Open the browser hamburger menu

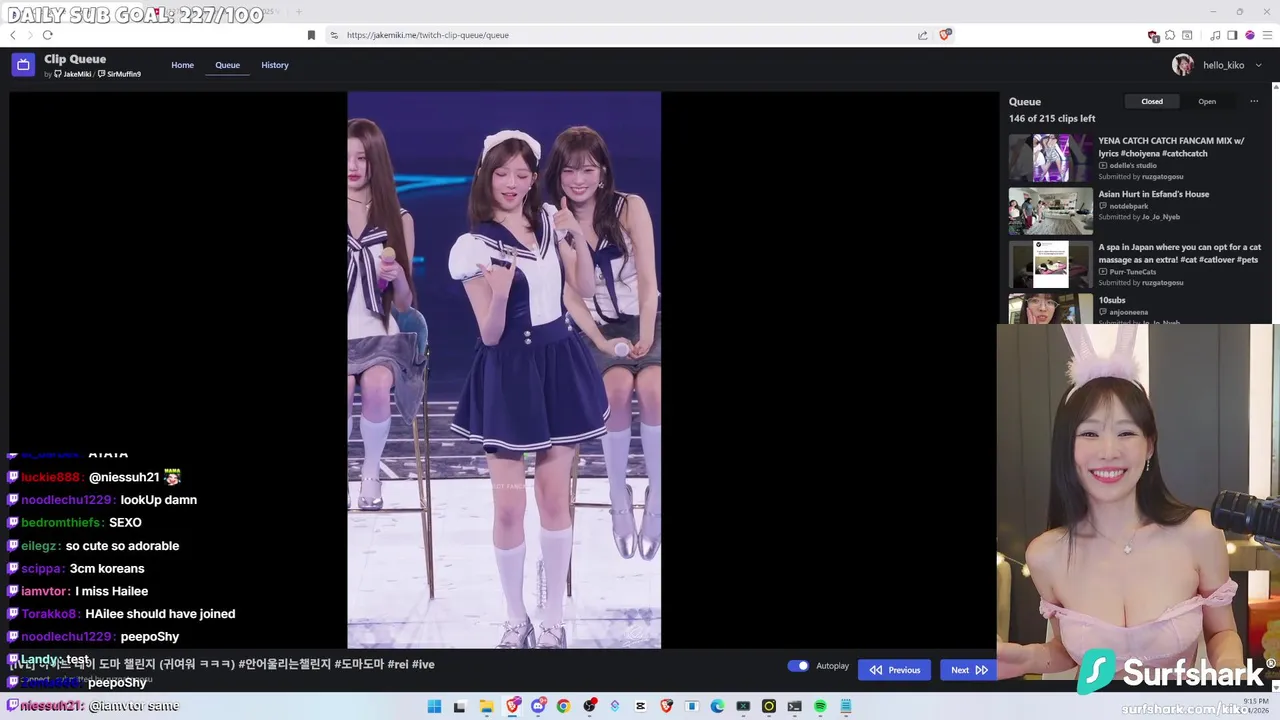(1266, 35)
